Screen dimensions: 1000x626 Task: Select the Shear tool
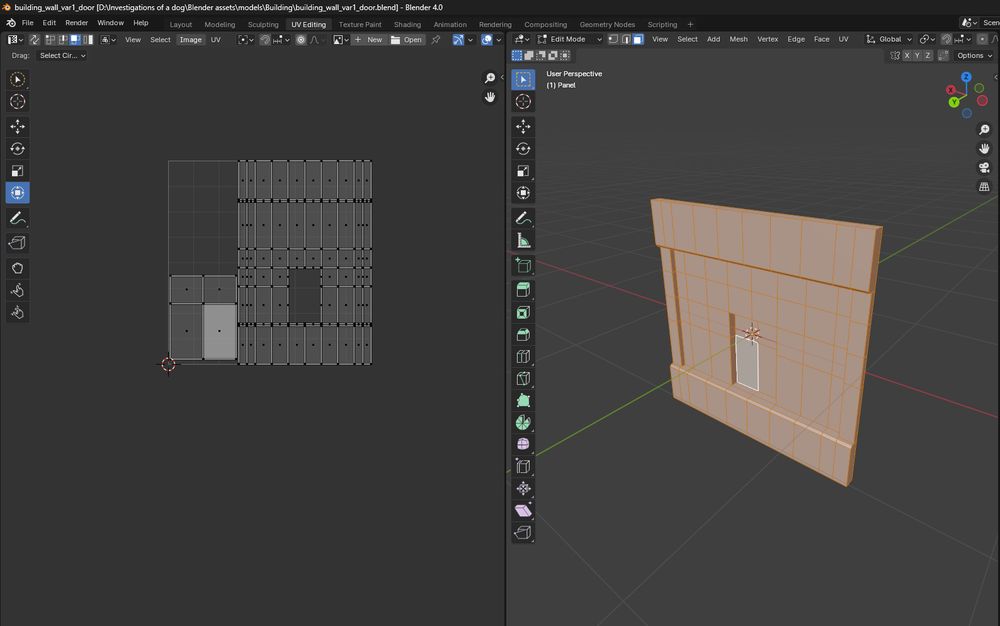[x=523, y=511]
